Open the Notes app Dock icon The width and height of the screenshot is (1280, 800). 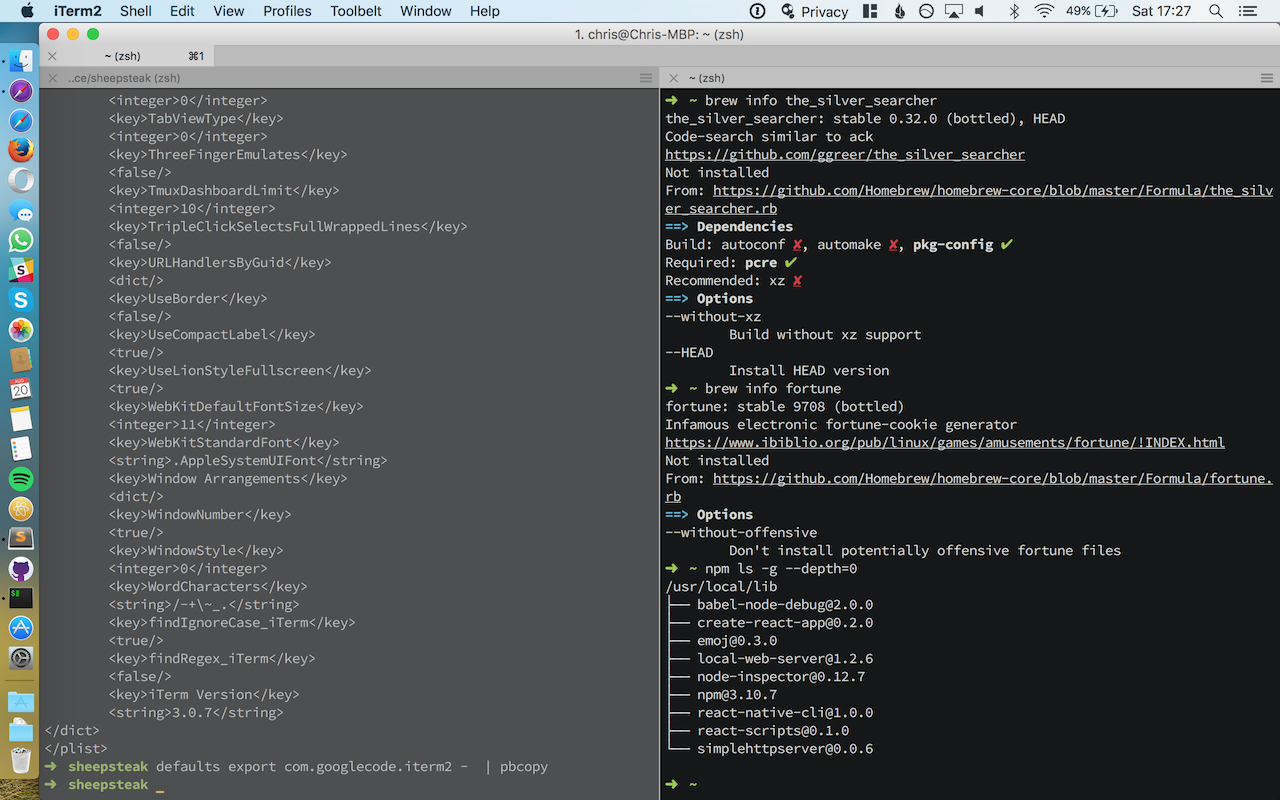[21, 419]
